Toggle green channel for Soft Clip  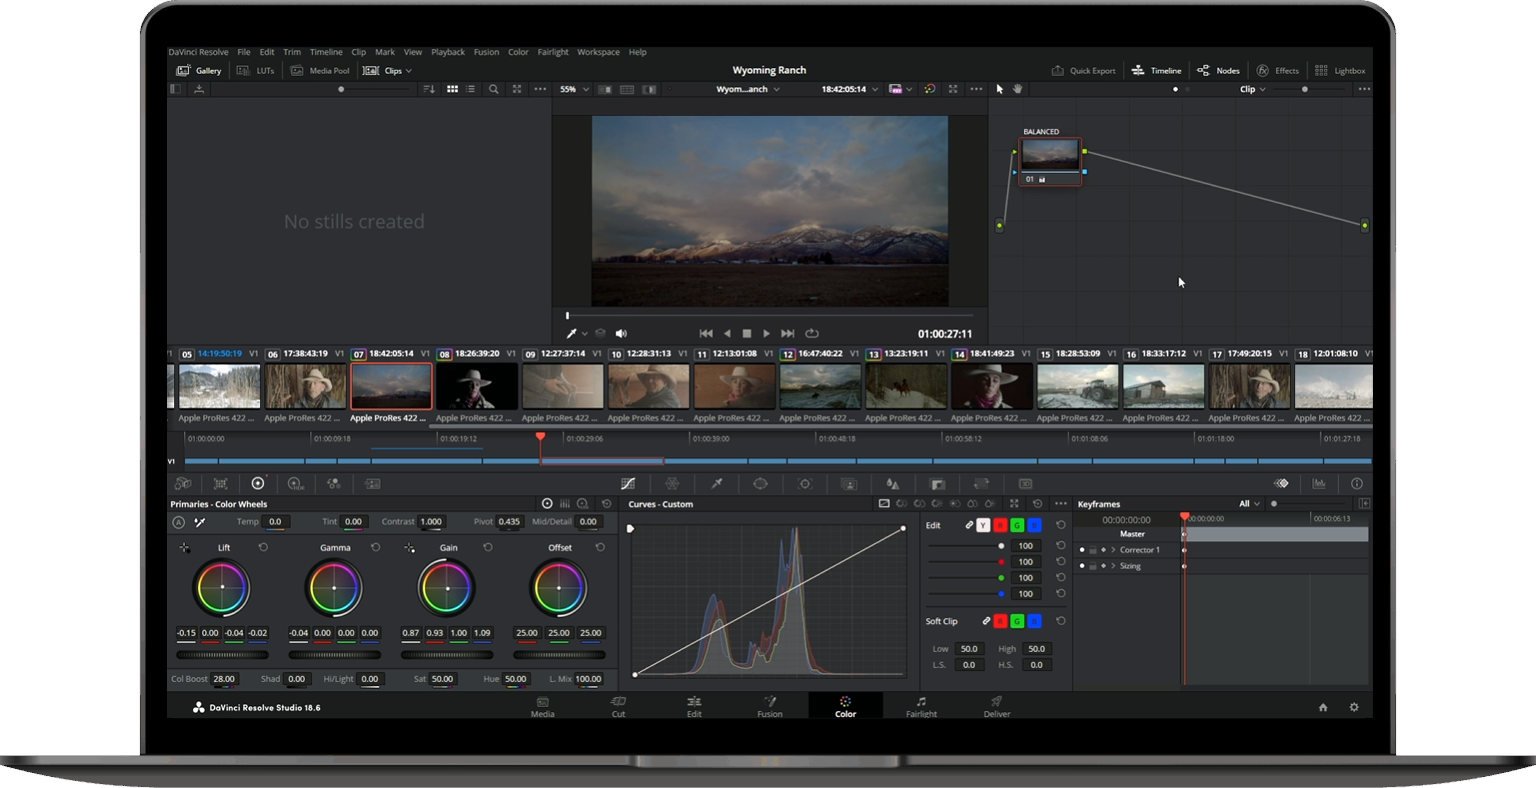pyautogui.click(x=1017, y=621)
